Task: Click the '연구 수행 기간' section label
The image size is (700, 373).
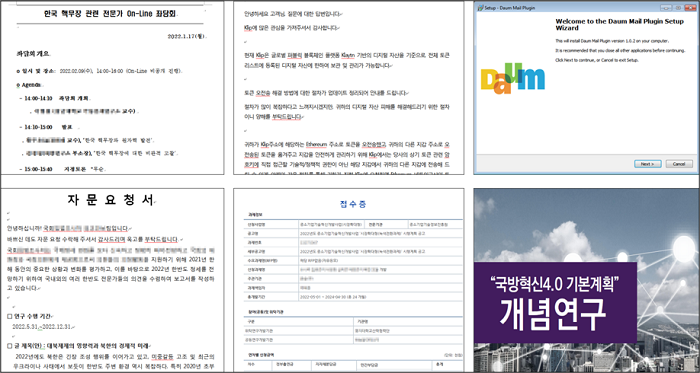Action: [29, 316]
